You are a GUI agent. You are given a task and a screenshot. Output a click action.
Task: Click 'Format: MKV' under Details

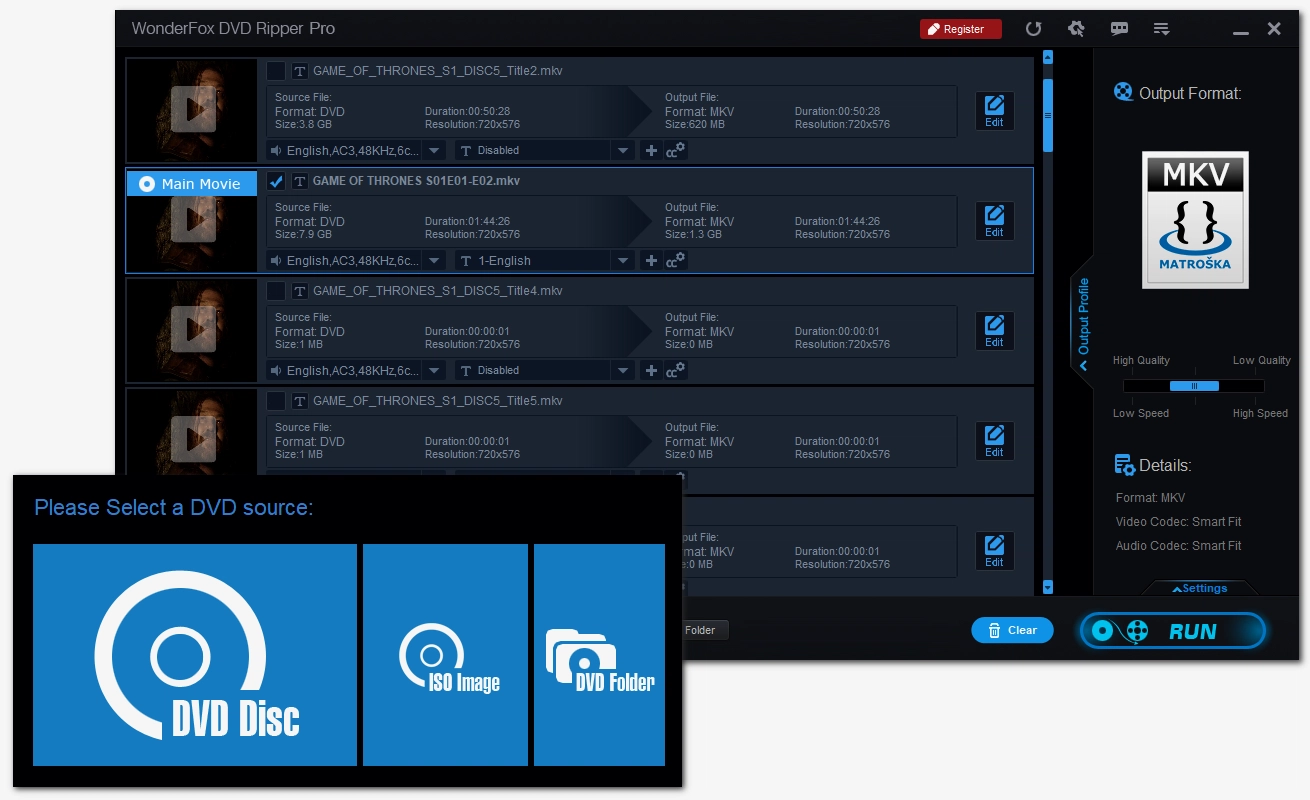(1150, 498)
